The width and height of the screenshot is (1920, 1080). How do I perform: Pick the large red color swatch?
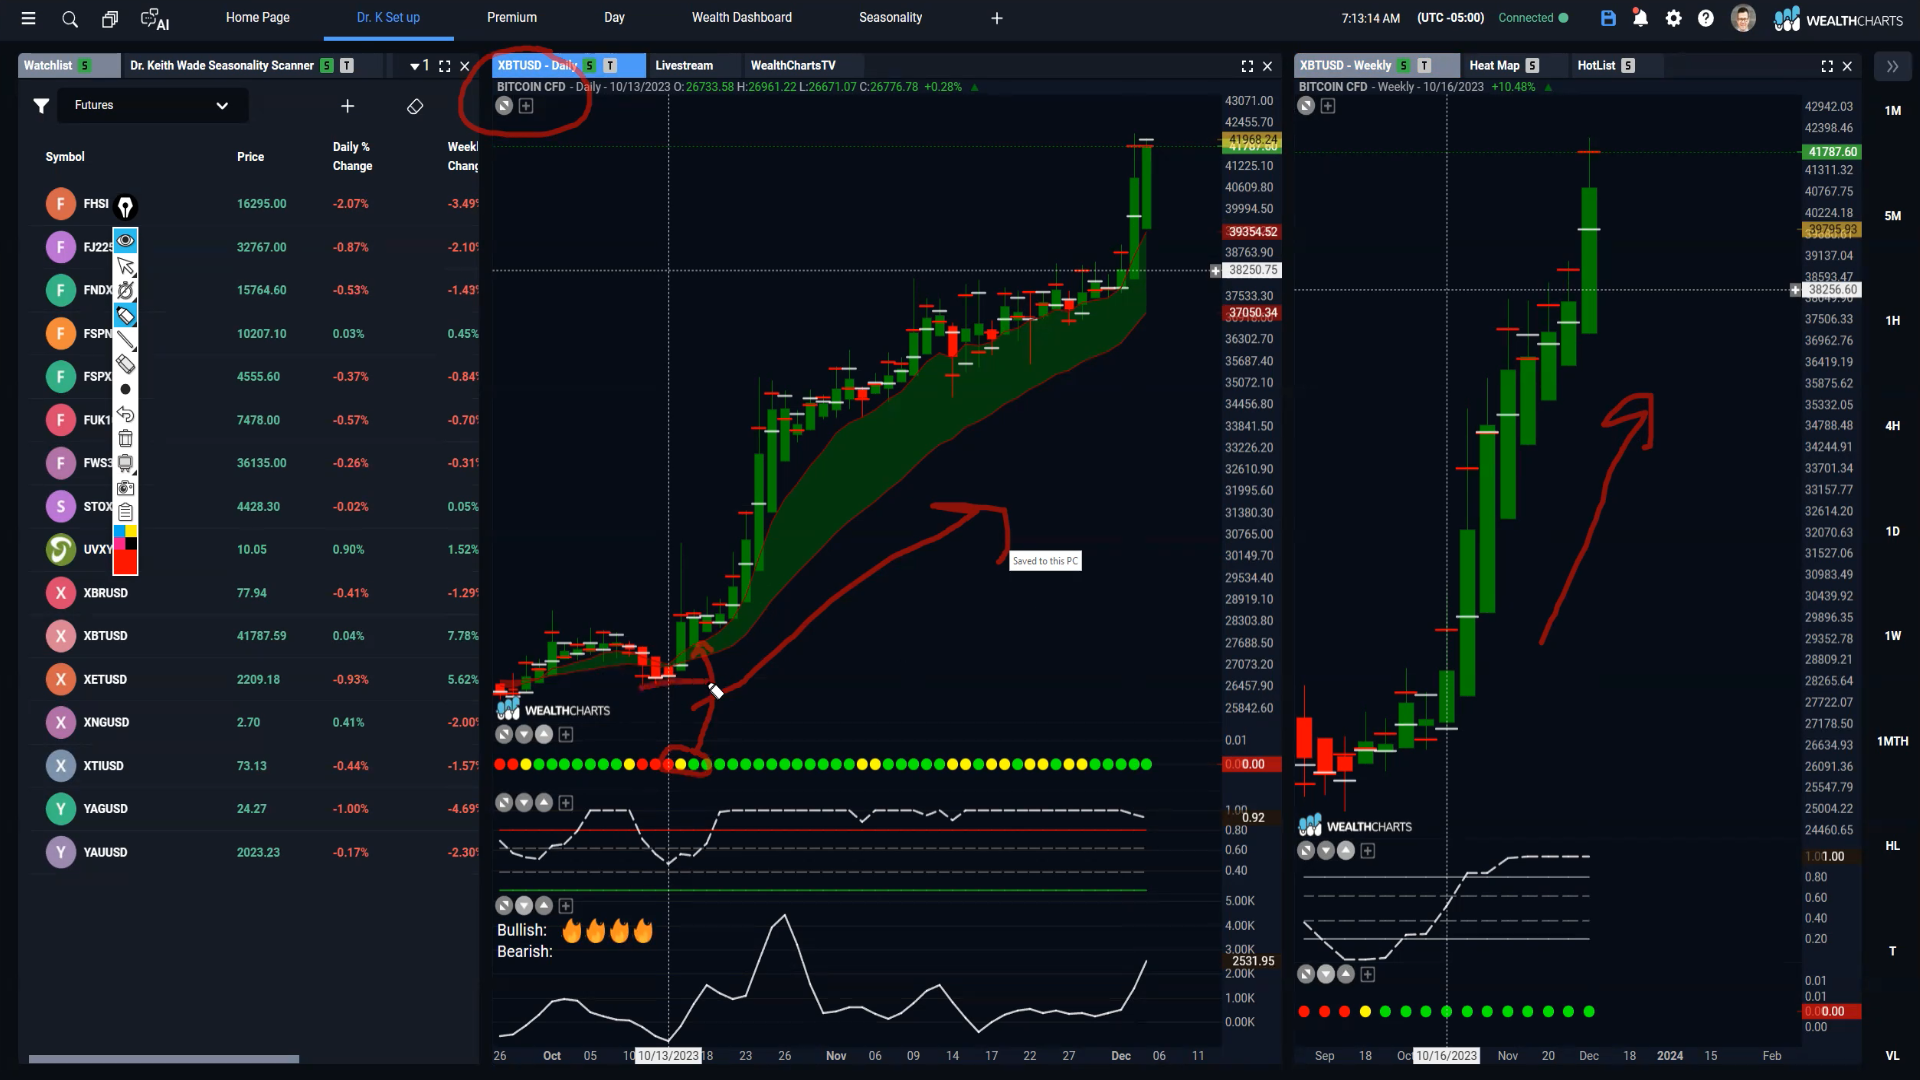coord(125,562)
